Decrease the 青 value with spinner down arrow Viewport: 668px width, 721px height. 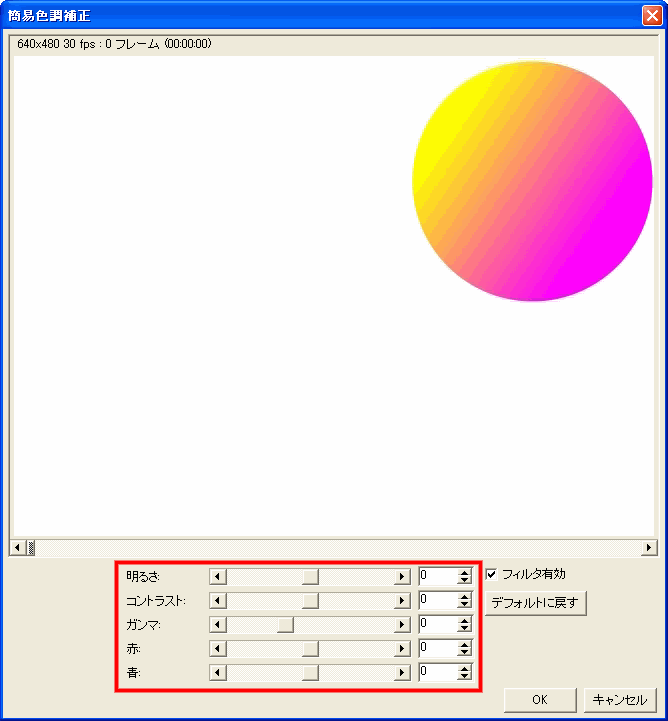tap(464, 676)
